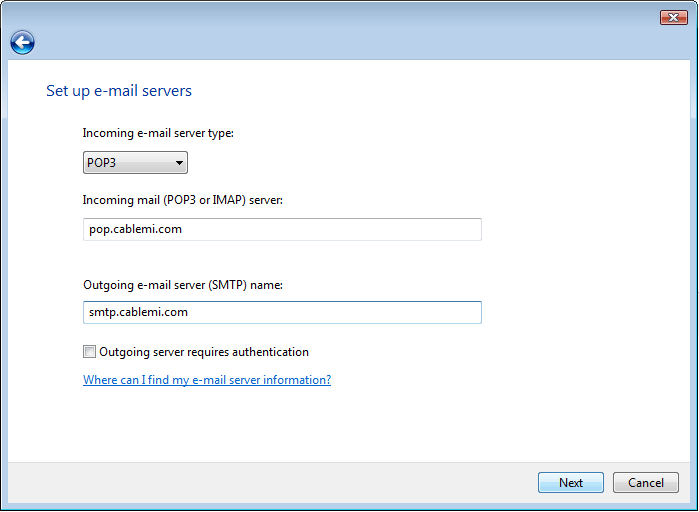Click the 'Outgoing e-mail server (SMTP) name:' label
Screen dimensions: 699x512
point(183,285)
